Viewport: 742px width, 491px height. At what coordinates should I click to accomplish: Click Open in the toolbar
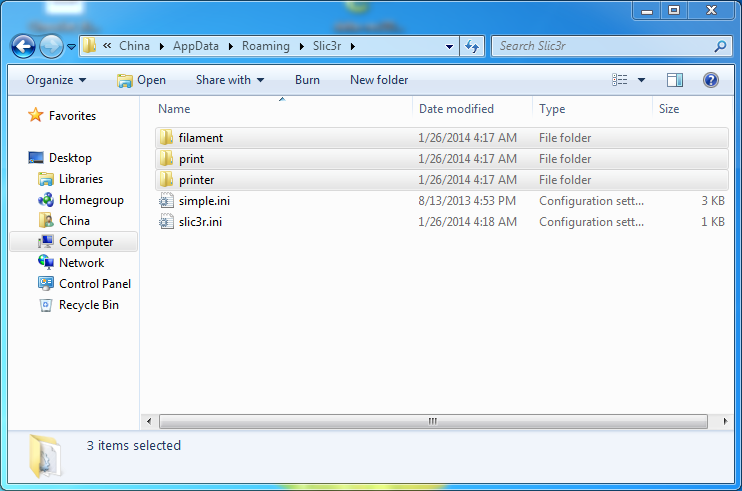click(x=141, y=80)
